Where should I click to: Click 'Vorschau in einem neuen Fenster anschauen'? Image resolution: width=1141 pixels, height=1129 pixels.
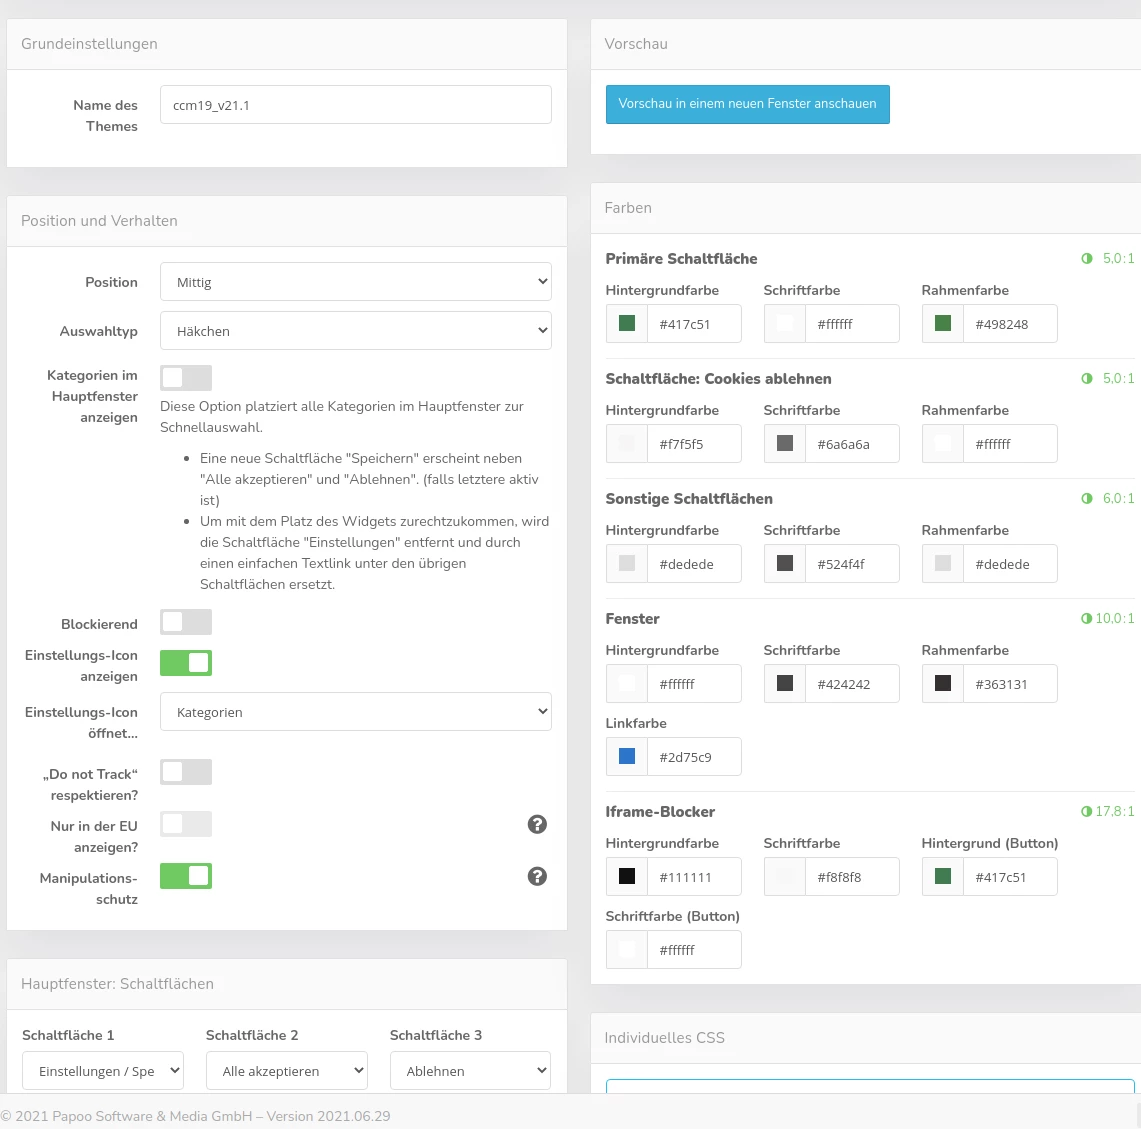click(747, 104)
